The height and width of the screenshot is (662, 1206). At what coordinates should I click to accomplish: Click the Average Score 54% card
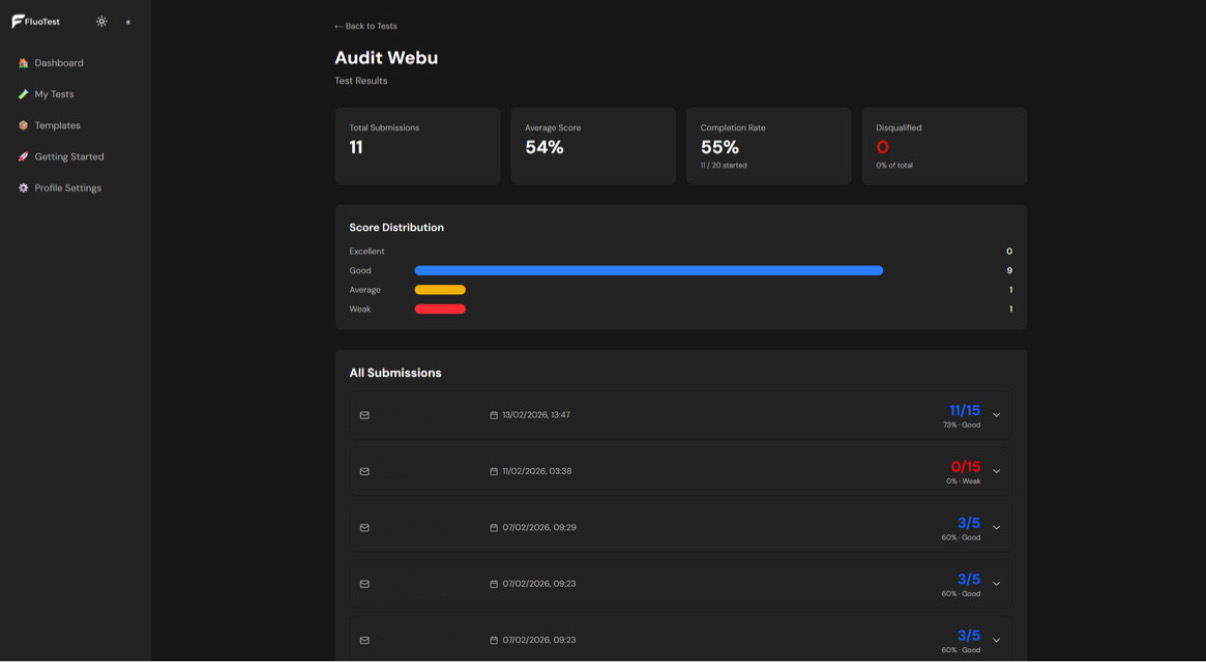coord(592,145)
